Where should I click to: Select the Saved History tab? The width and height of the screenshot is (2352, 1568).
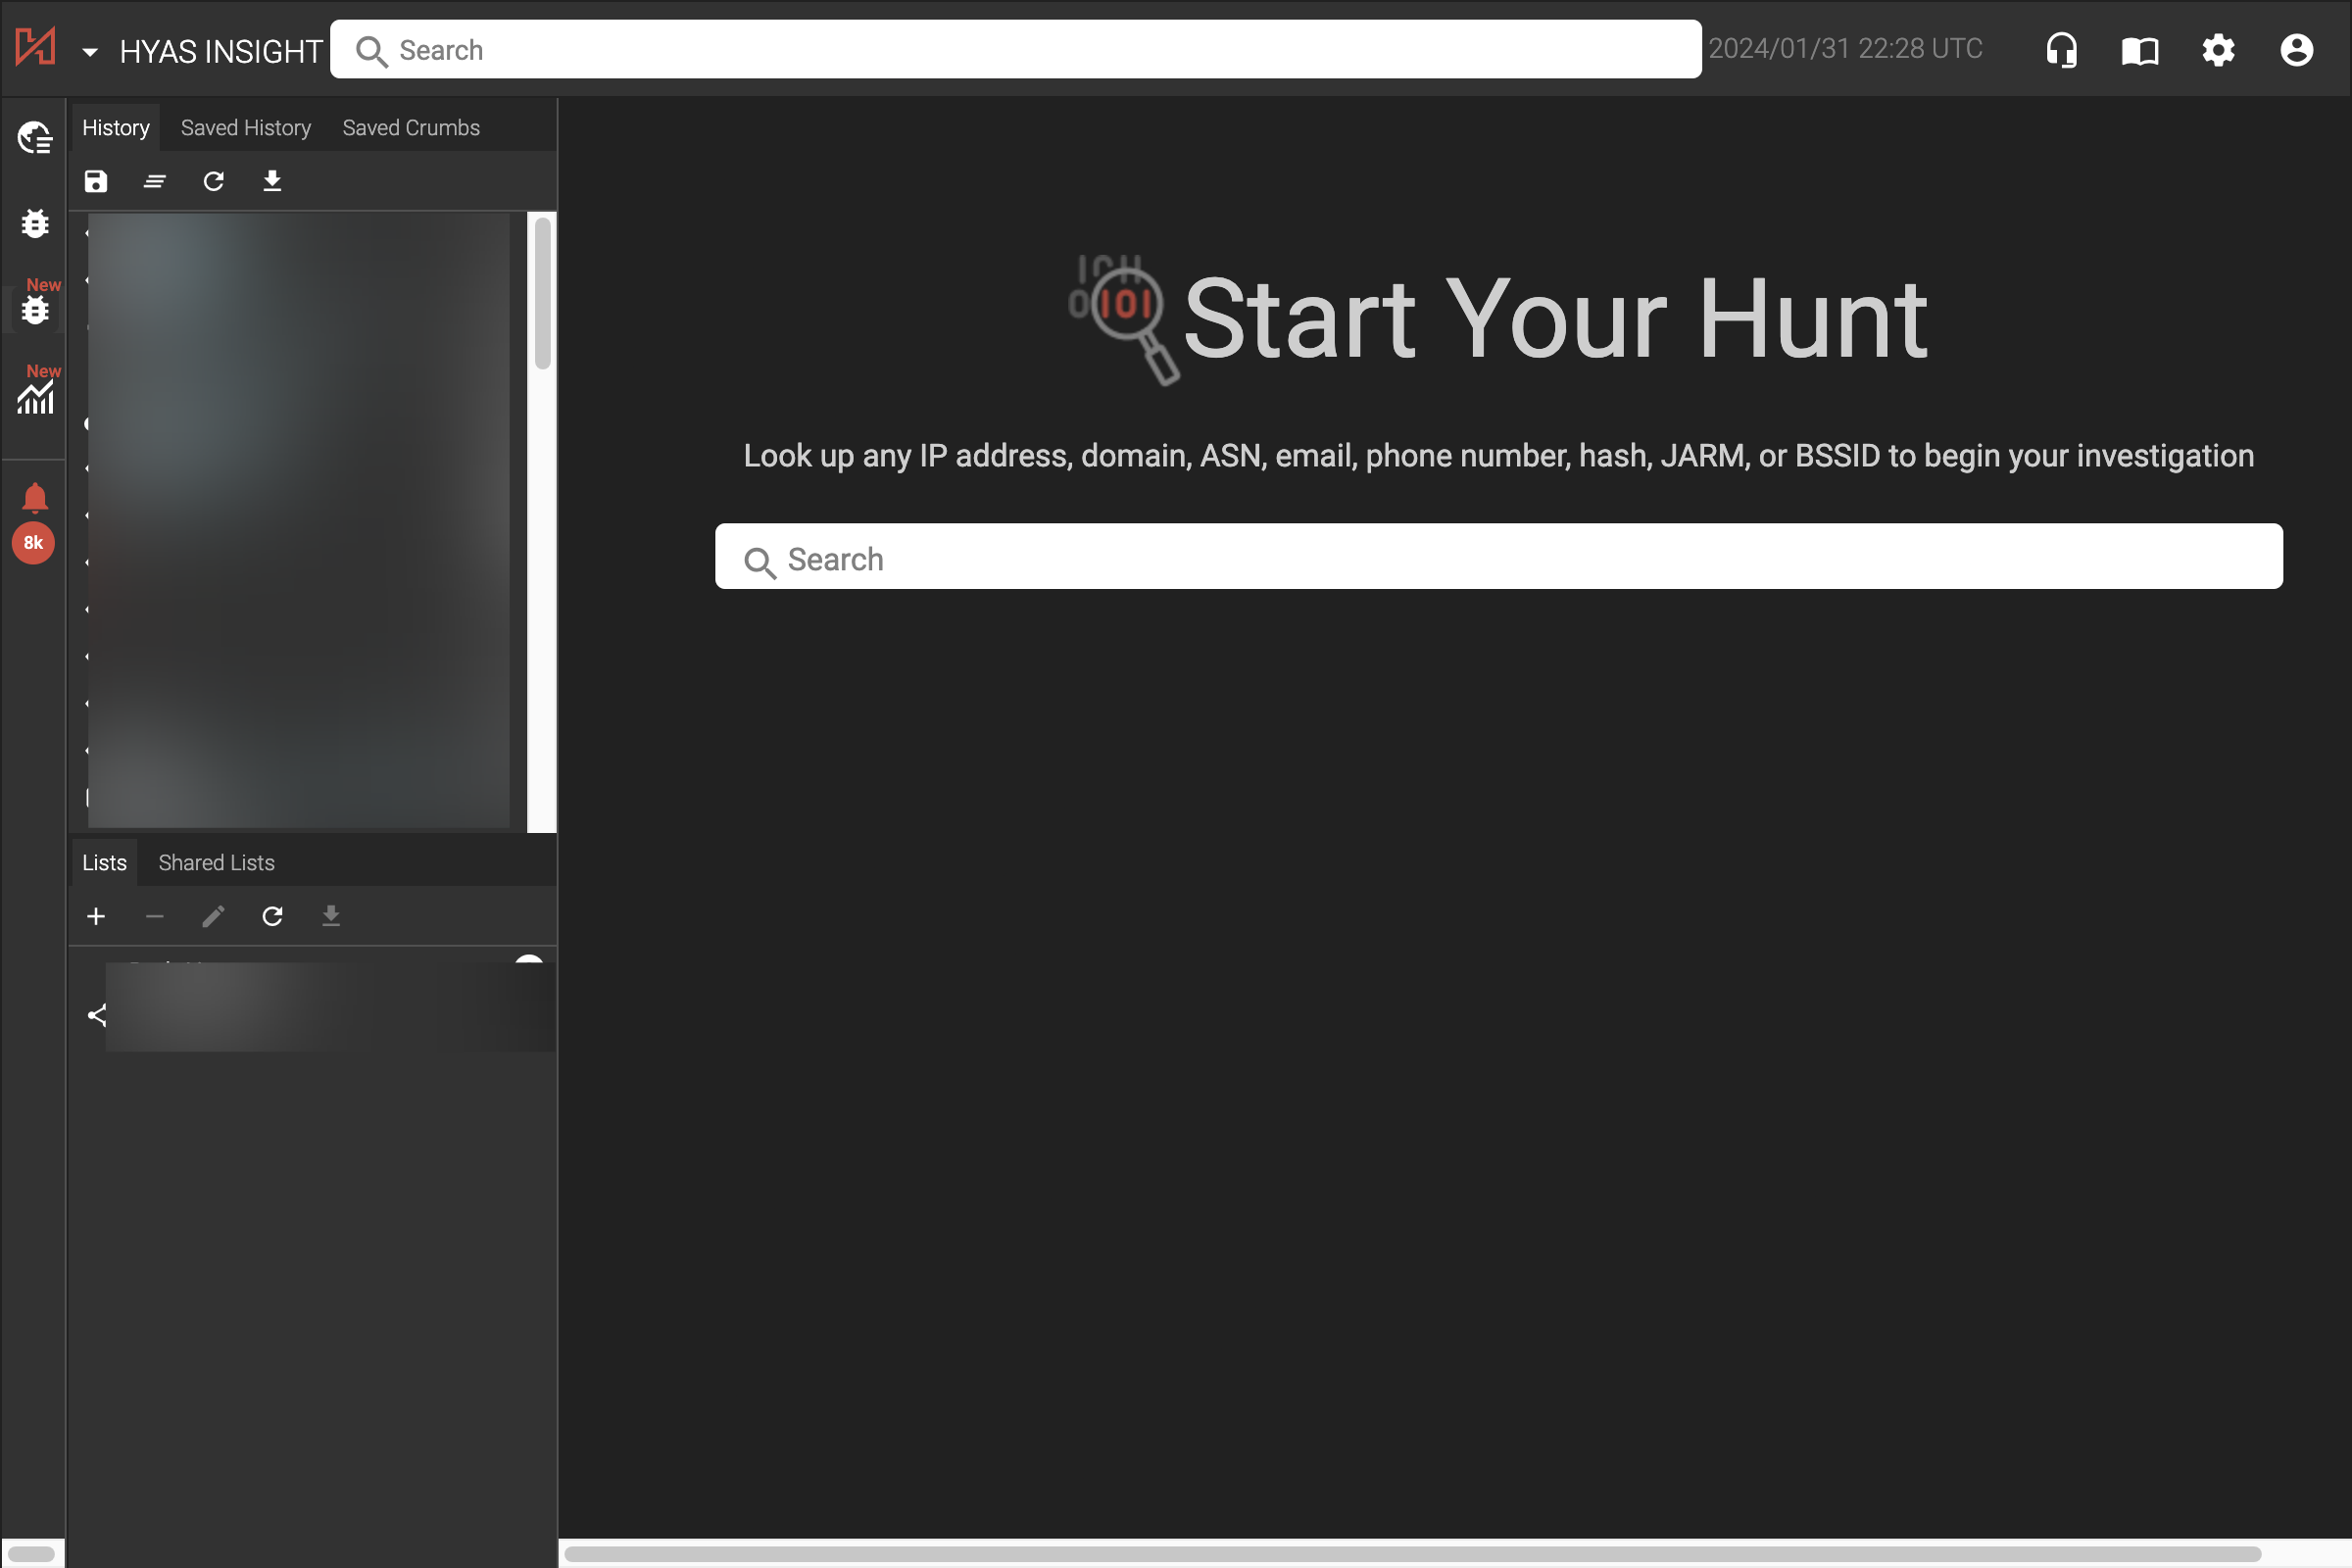pyautogui.click(x=245, y=127)
